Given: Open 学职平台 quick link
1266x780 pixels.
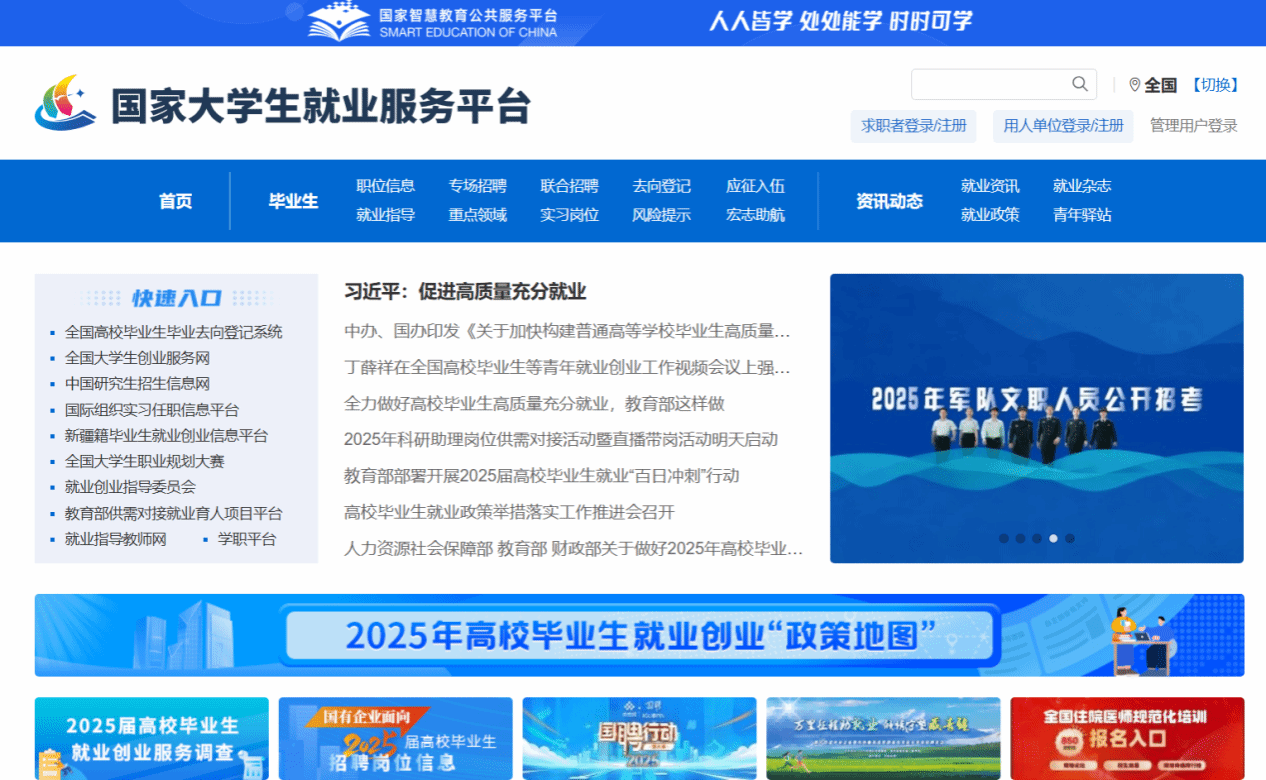Looking at the screenshot, I should 247,540.
